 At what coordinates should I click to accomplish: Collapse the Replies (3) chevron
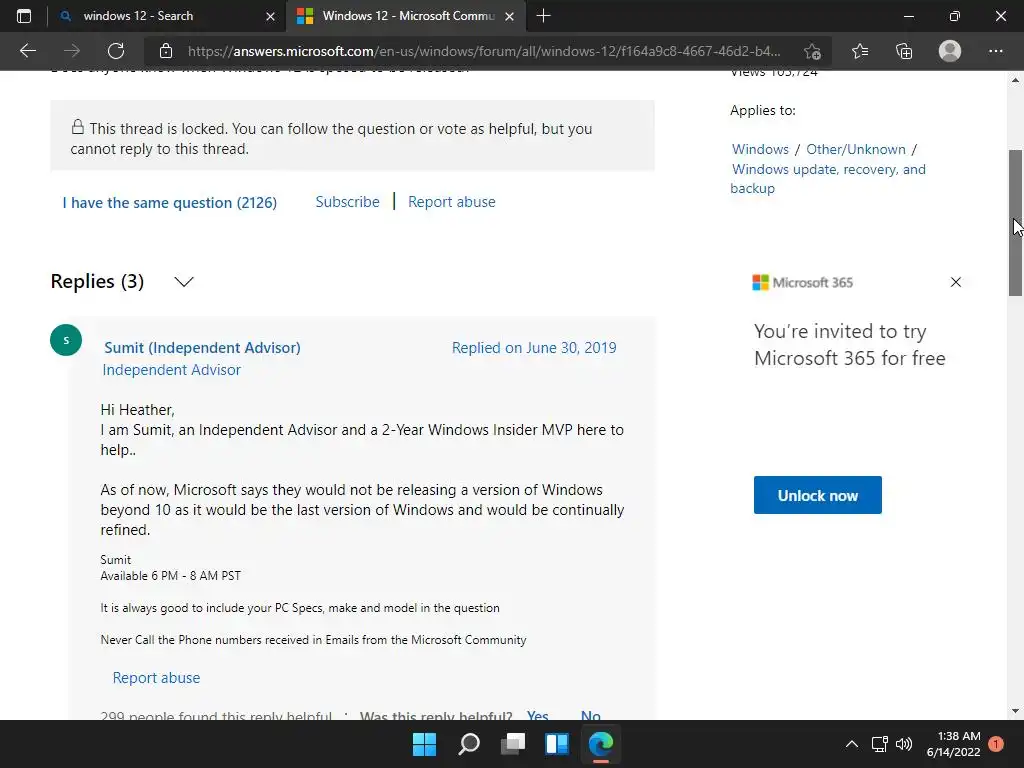[x=184, y=281]
